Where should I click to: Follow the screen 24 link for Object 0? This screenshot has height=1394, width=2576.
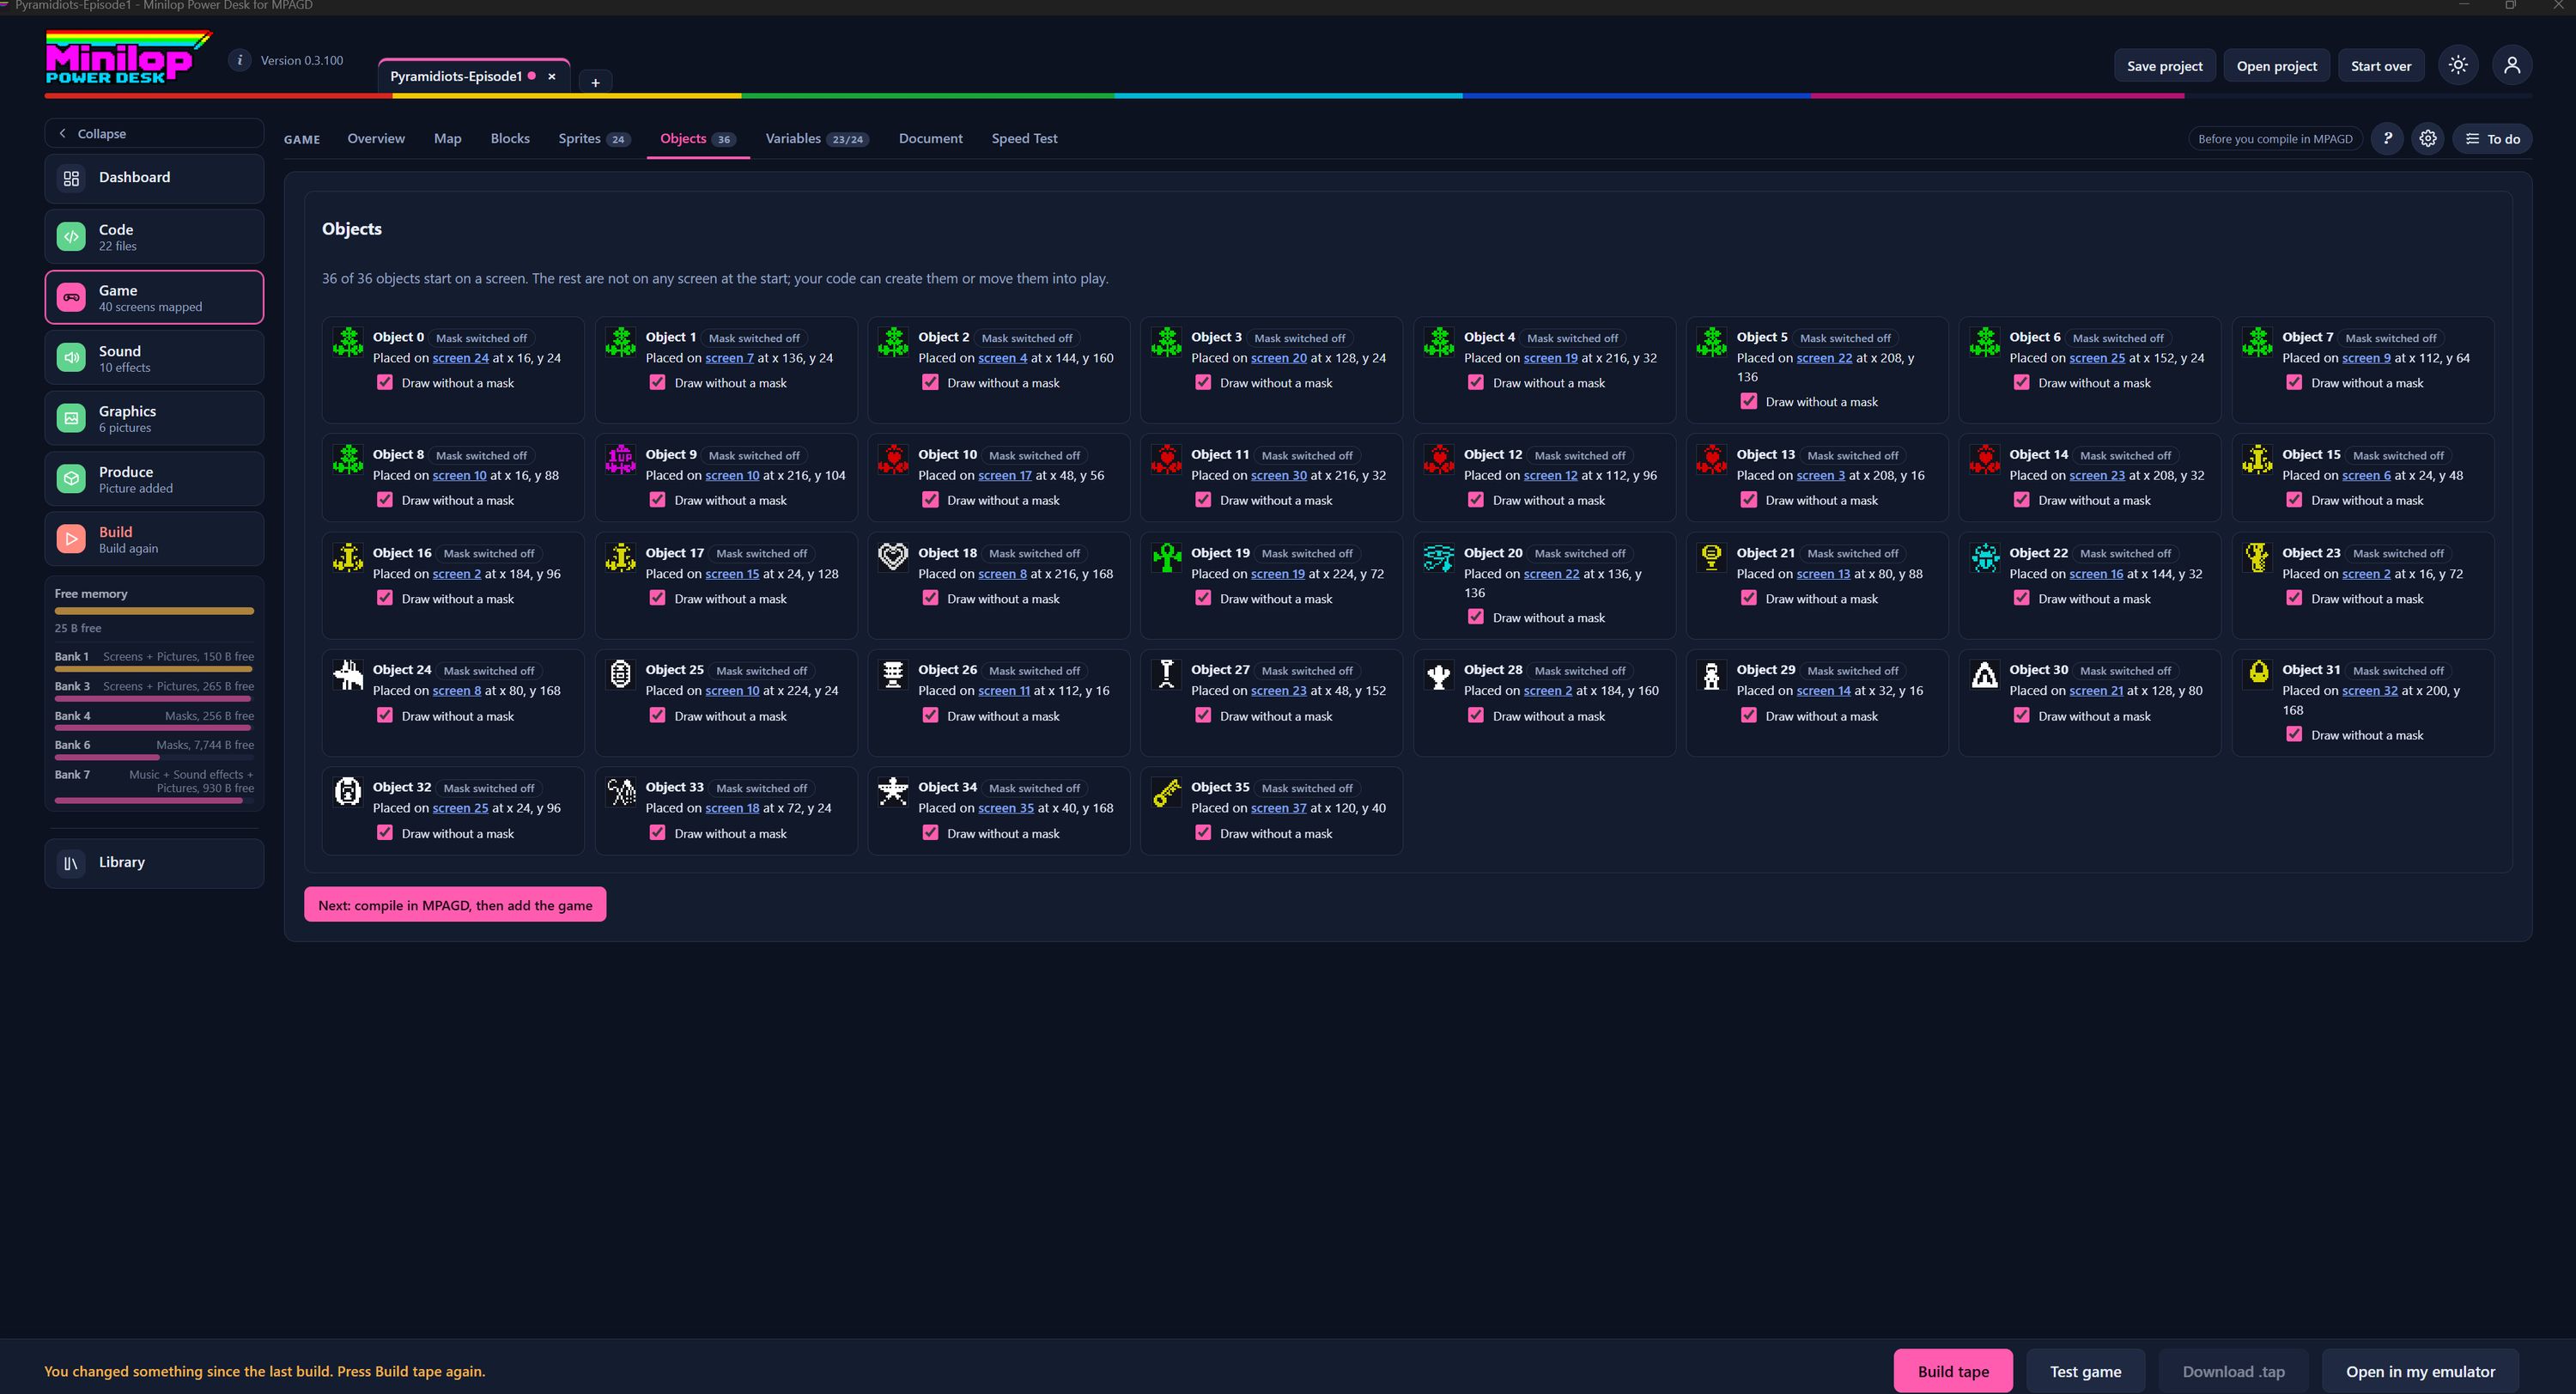[x=460, y=358]
